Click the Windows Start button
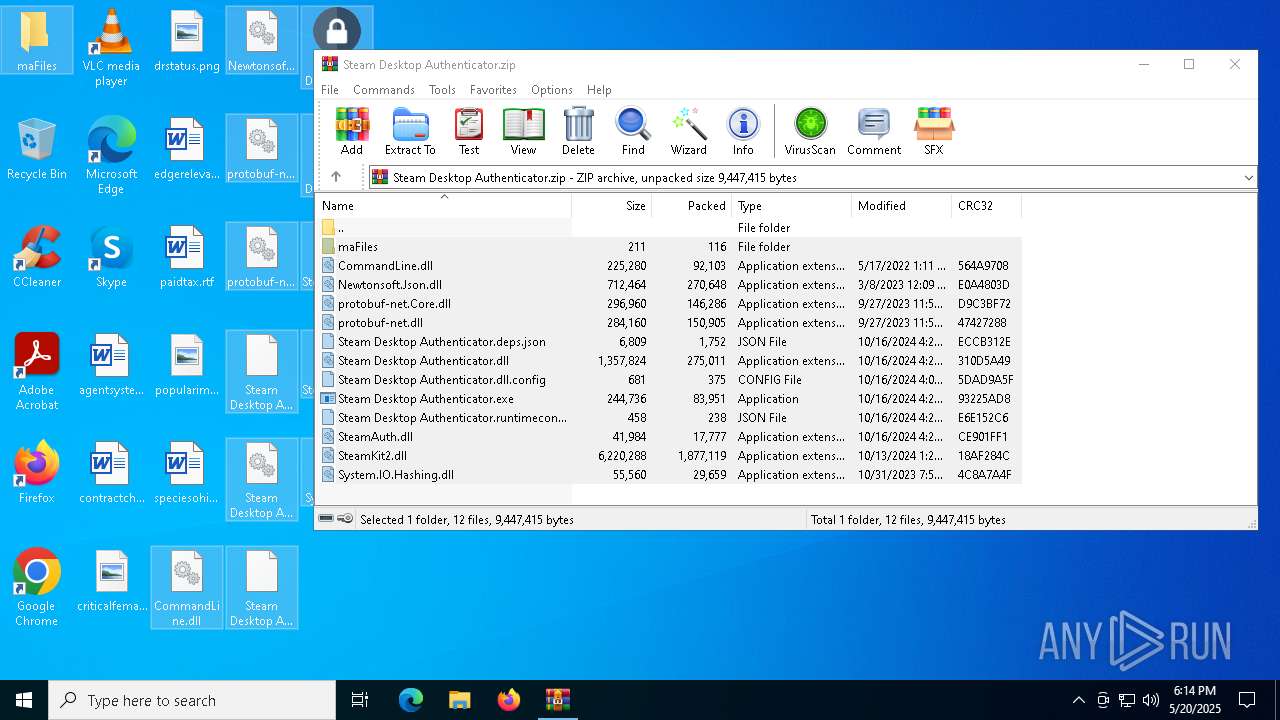This screenshot has height=720, width=1280. click(24, 700)
